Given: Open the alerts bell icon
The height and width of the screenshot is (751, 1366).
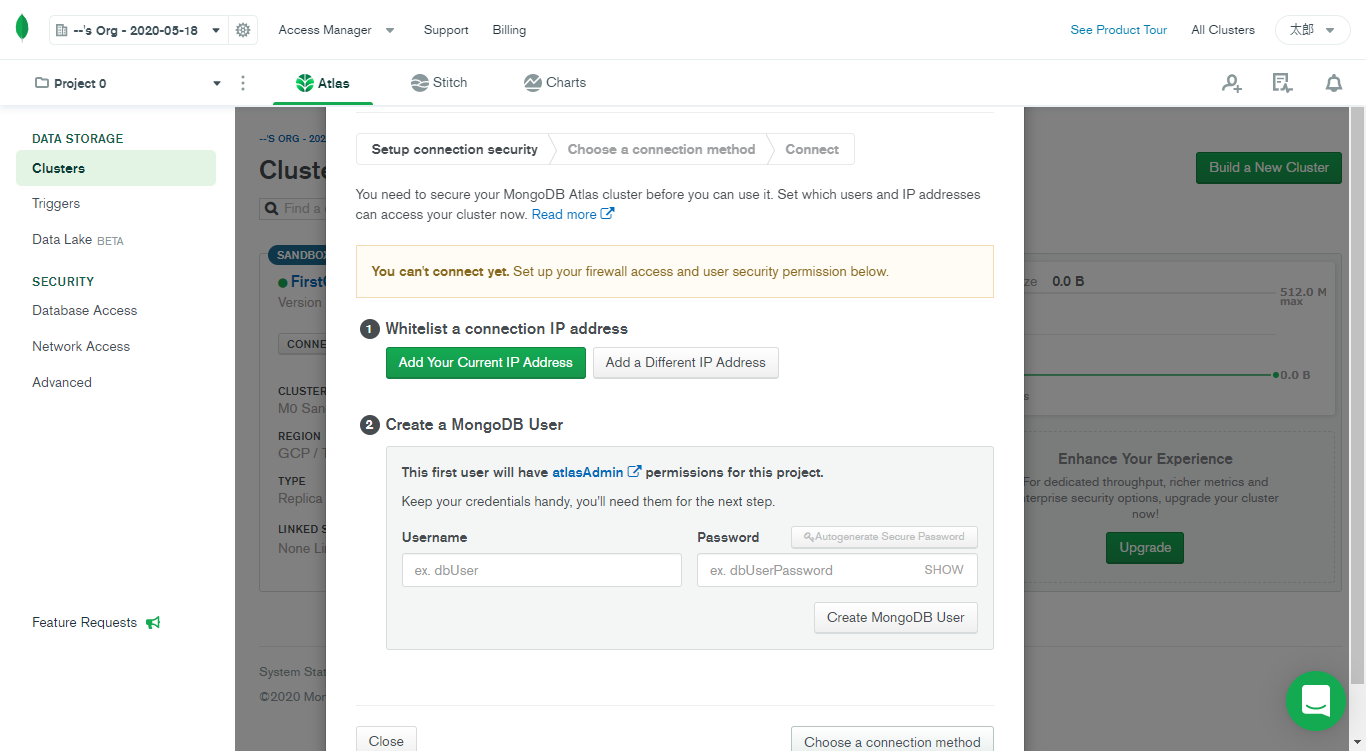Looking at the screenshot, I should pos(1333,83).
